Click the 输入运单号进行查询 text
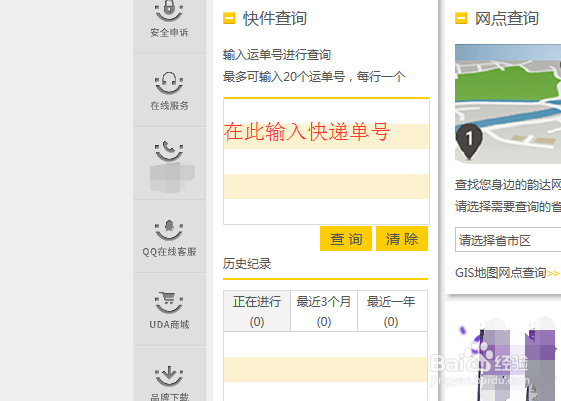The width and height of the screenshot is (561, 401). 277,55
